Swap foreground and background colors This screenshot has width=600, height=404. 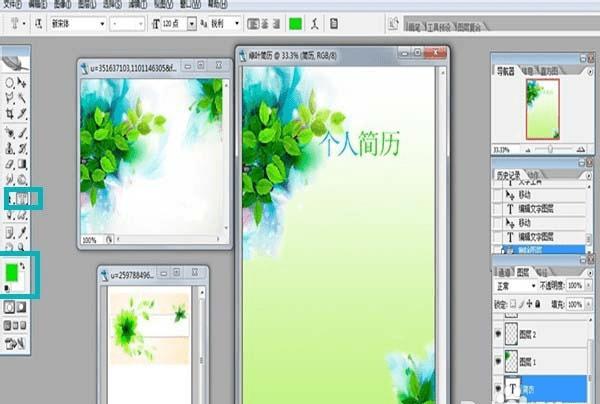pyautogui.click(x=23, y=265)
